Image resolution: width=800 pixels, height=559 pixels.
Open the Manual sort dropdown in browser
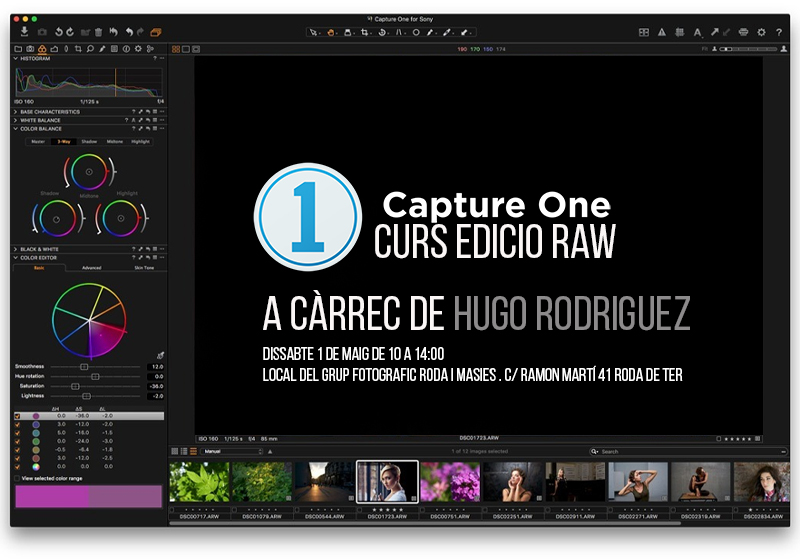pyautogui.click(x=232, y=451)
